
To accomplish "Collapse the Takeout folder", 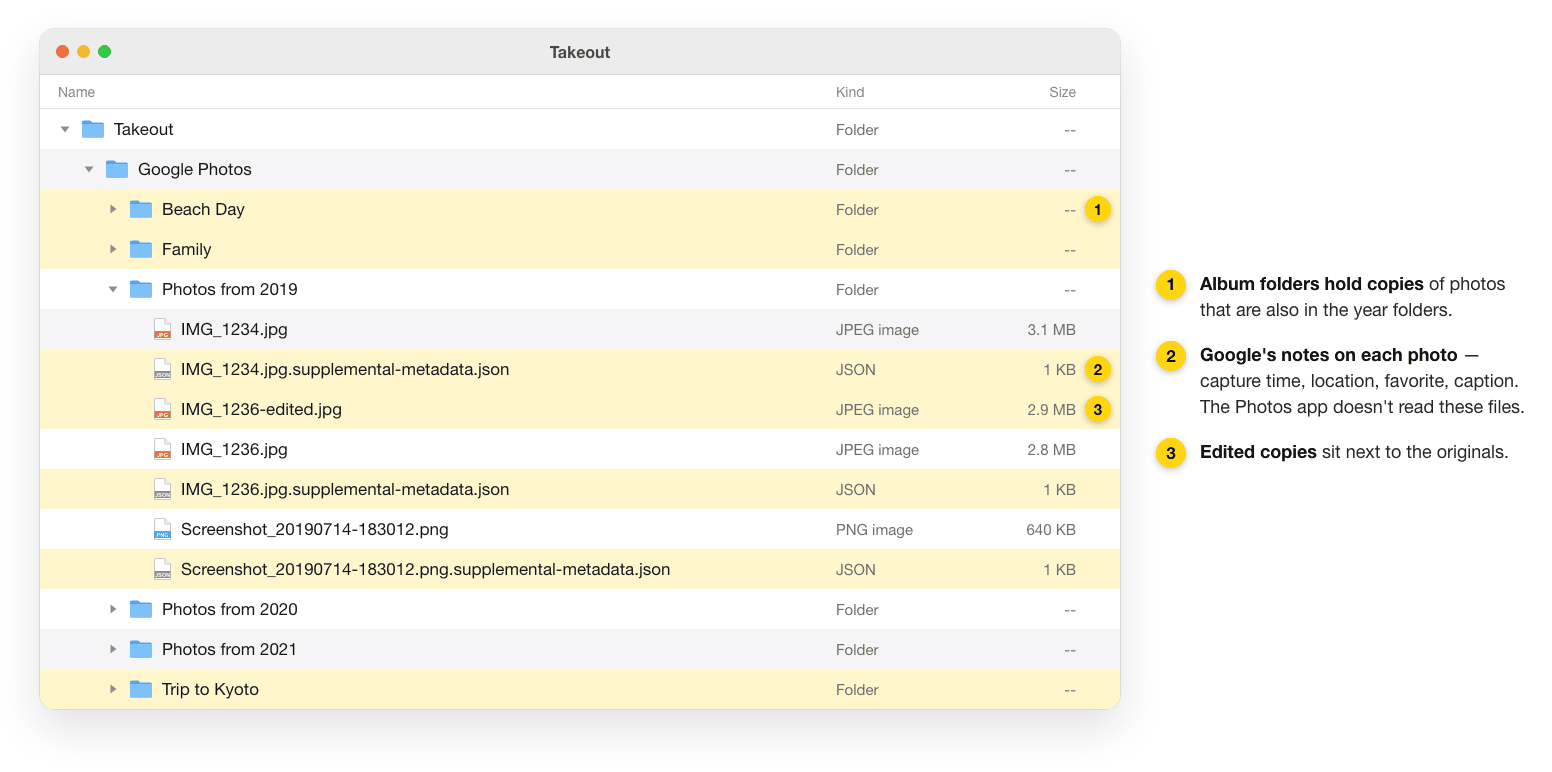I will pyautogui.click(x=65, y=129).
